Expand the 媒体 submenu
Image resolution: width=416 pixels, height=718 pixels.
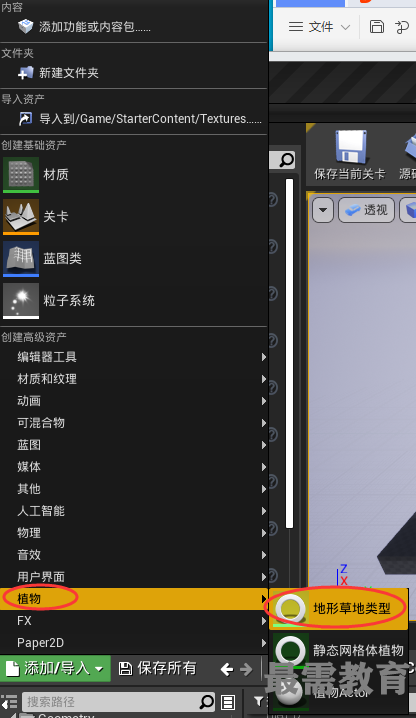tap(134, 467)
